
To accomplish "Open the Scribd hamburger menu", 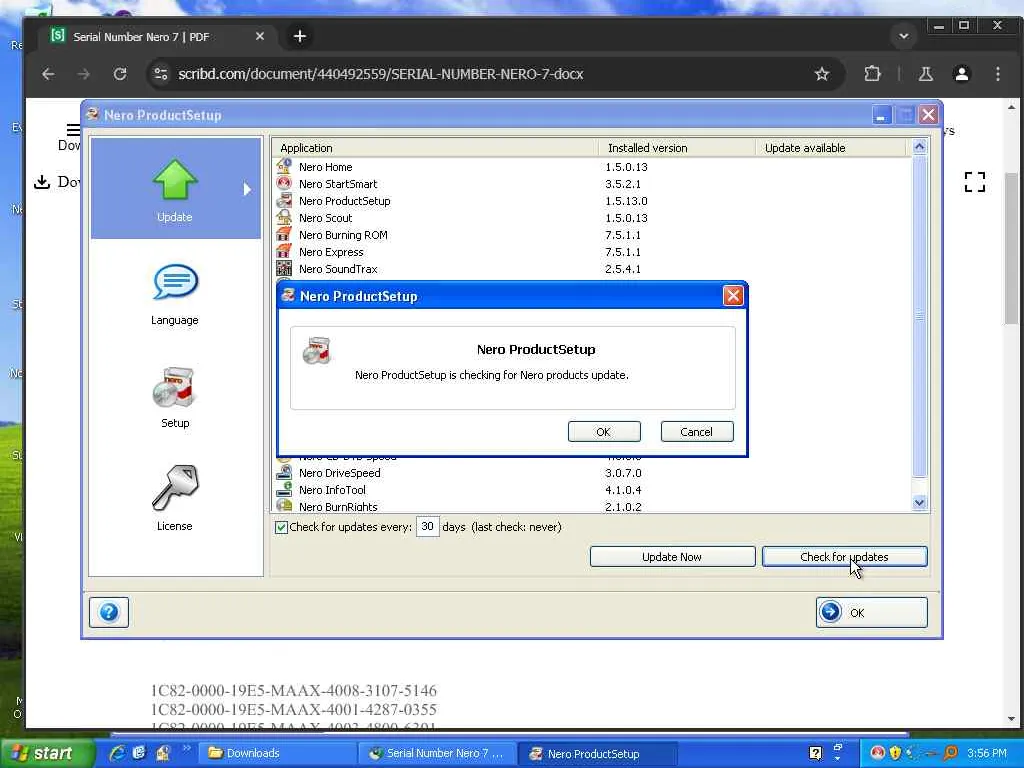I will (x=73, y=129).
